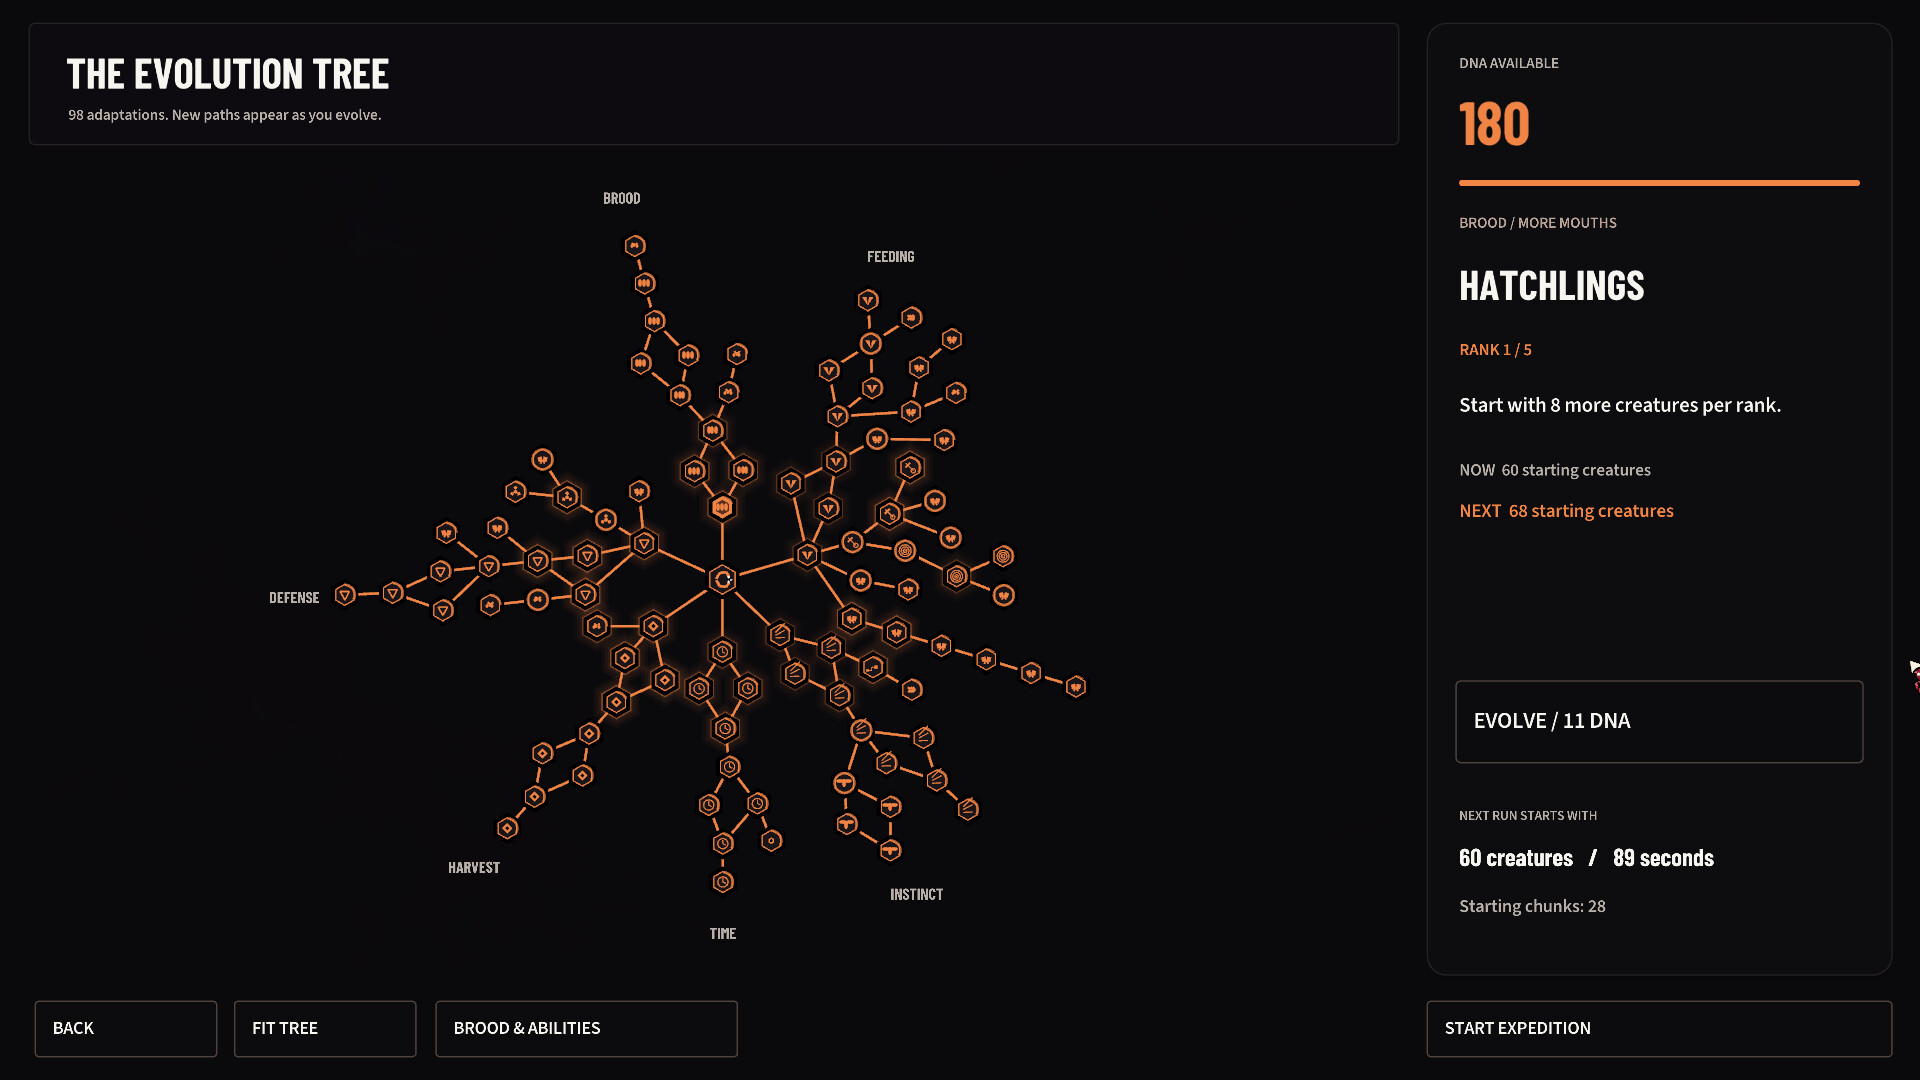
Task: Click the Instinct branch label
Action: (916, 895)
